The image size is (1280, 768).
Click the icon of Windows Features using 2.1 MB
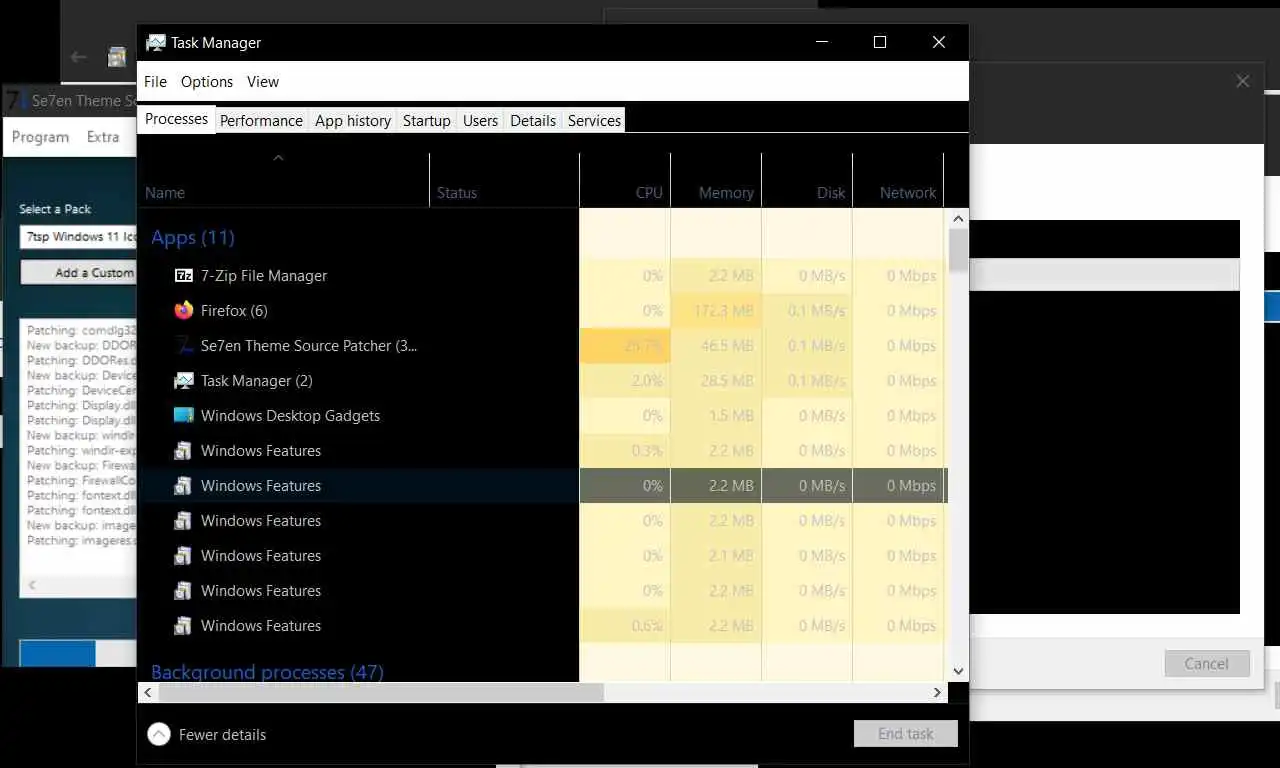pyautogui.click(x=183, y=556)
